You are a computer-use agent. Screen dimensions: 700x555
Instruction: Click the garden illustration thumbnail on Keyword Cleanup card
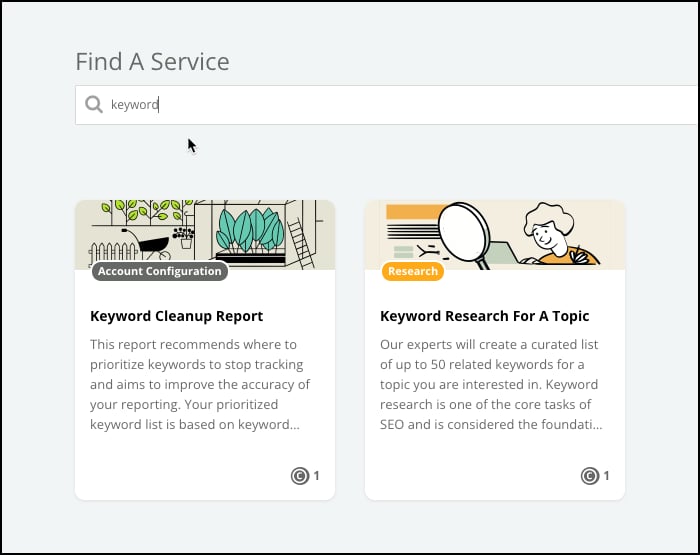[205, 235]
